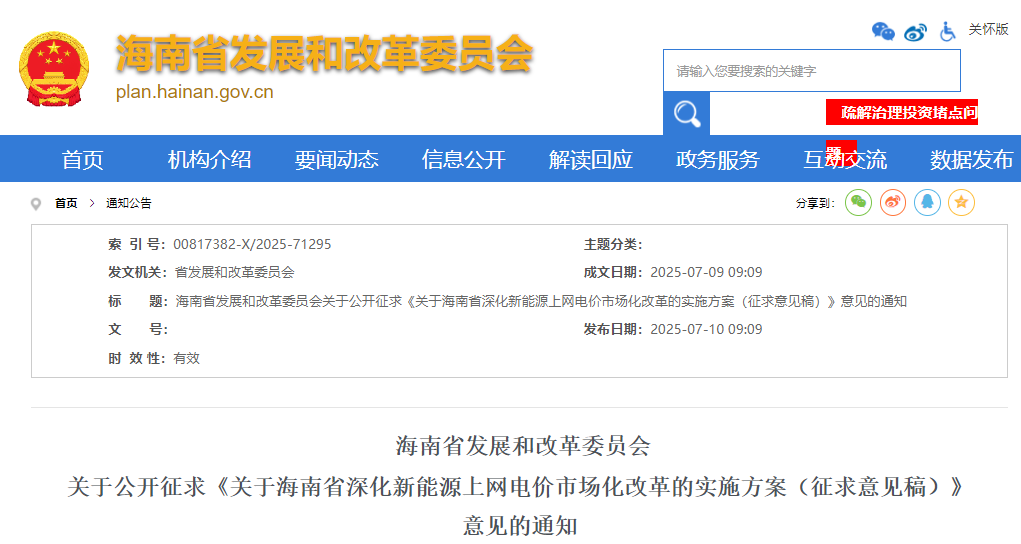Image resolution: width=1021 pixels, height=544 pixels.
Task: Click the magnifier search button
Action: 686,113
